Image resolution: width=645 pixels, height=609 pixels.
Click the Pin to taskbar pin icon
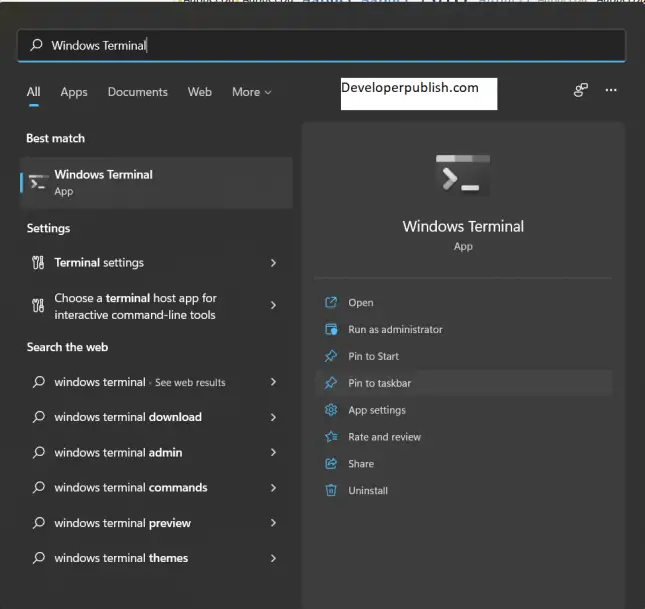(331, 383)
